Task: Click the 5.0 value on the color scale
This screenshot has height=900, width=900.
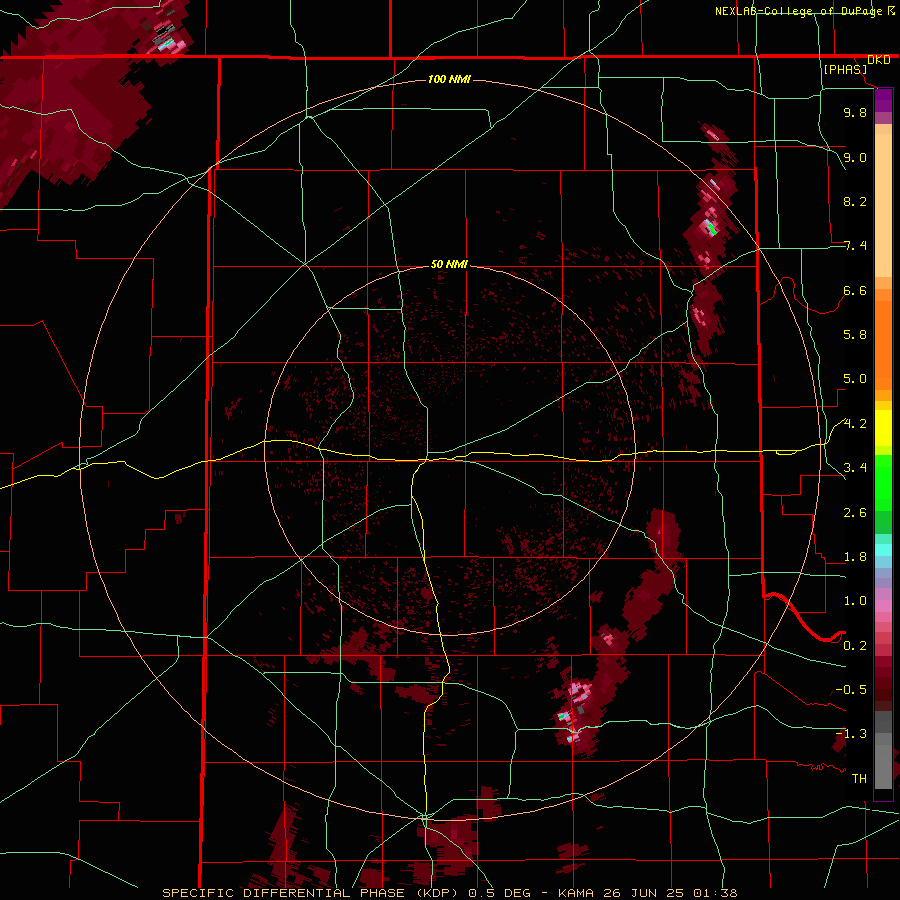Action: pos(855,379)
